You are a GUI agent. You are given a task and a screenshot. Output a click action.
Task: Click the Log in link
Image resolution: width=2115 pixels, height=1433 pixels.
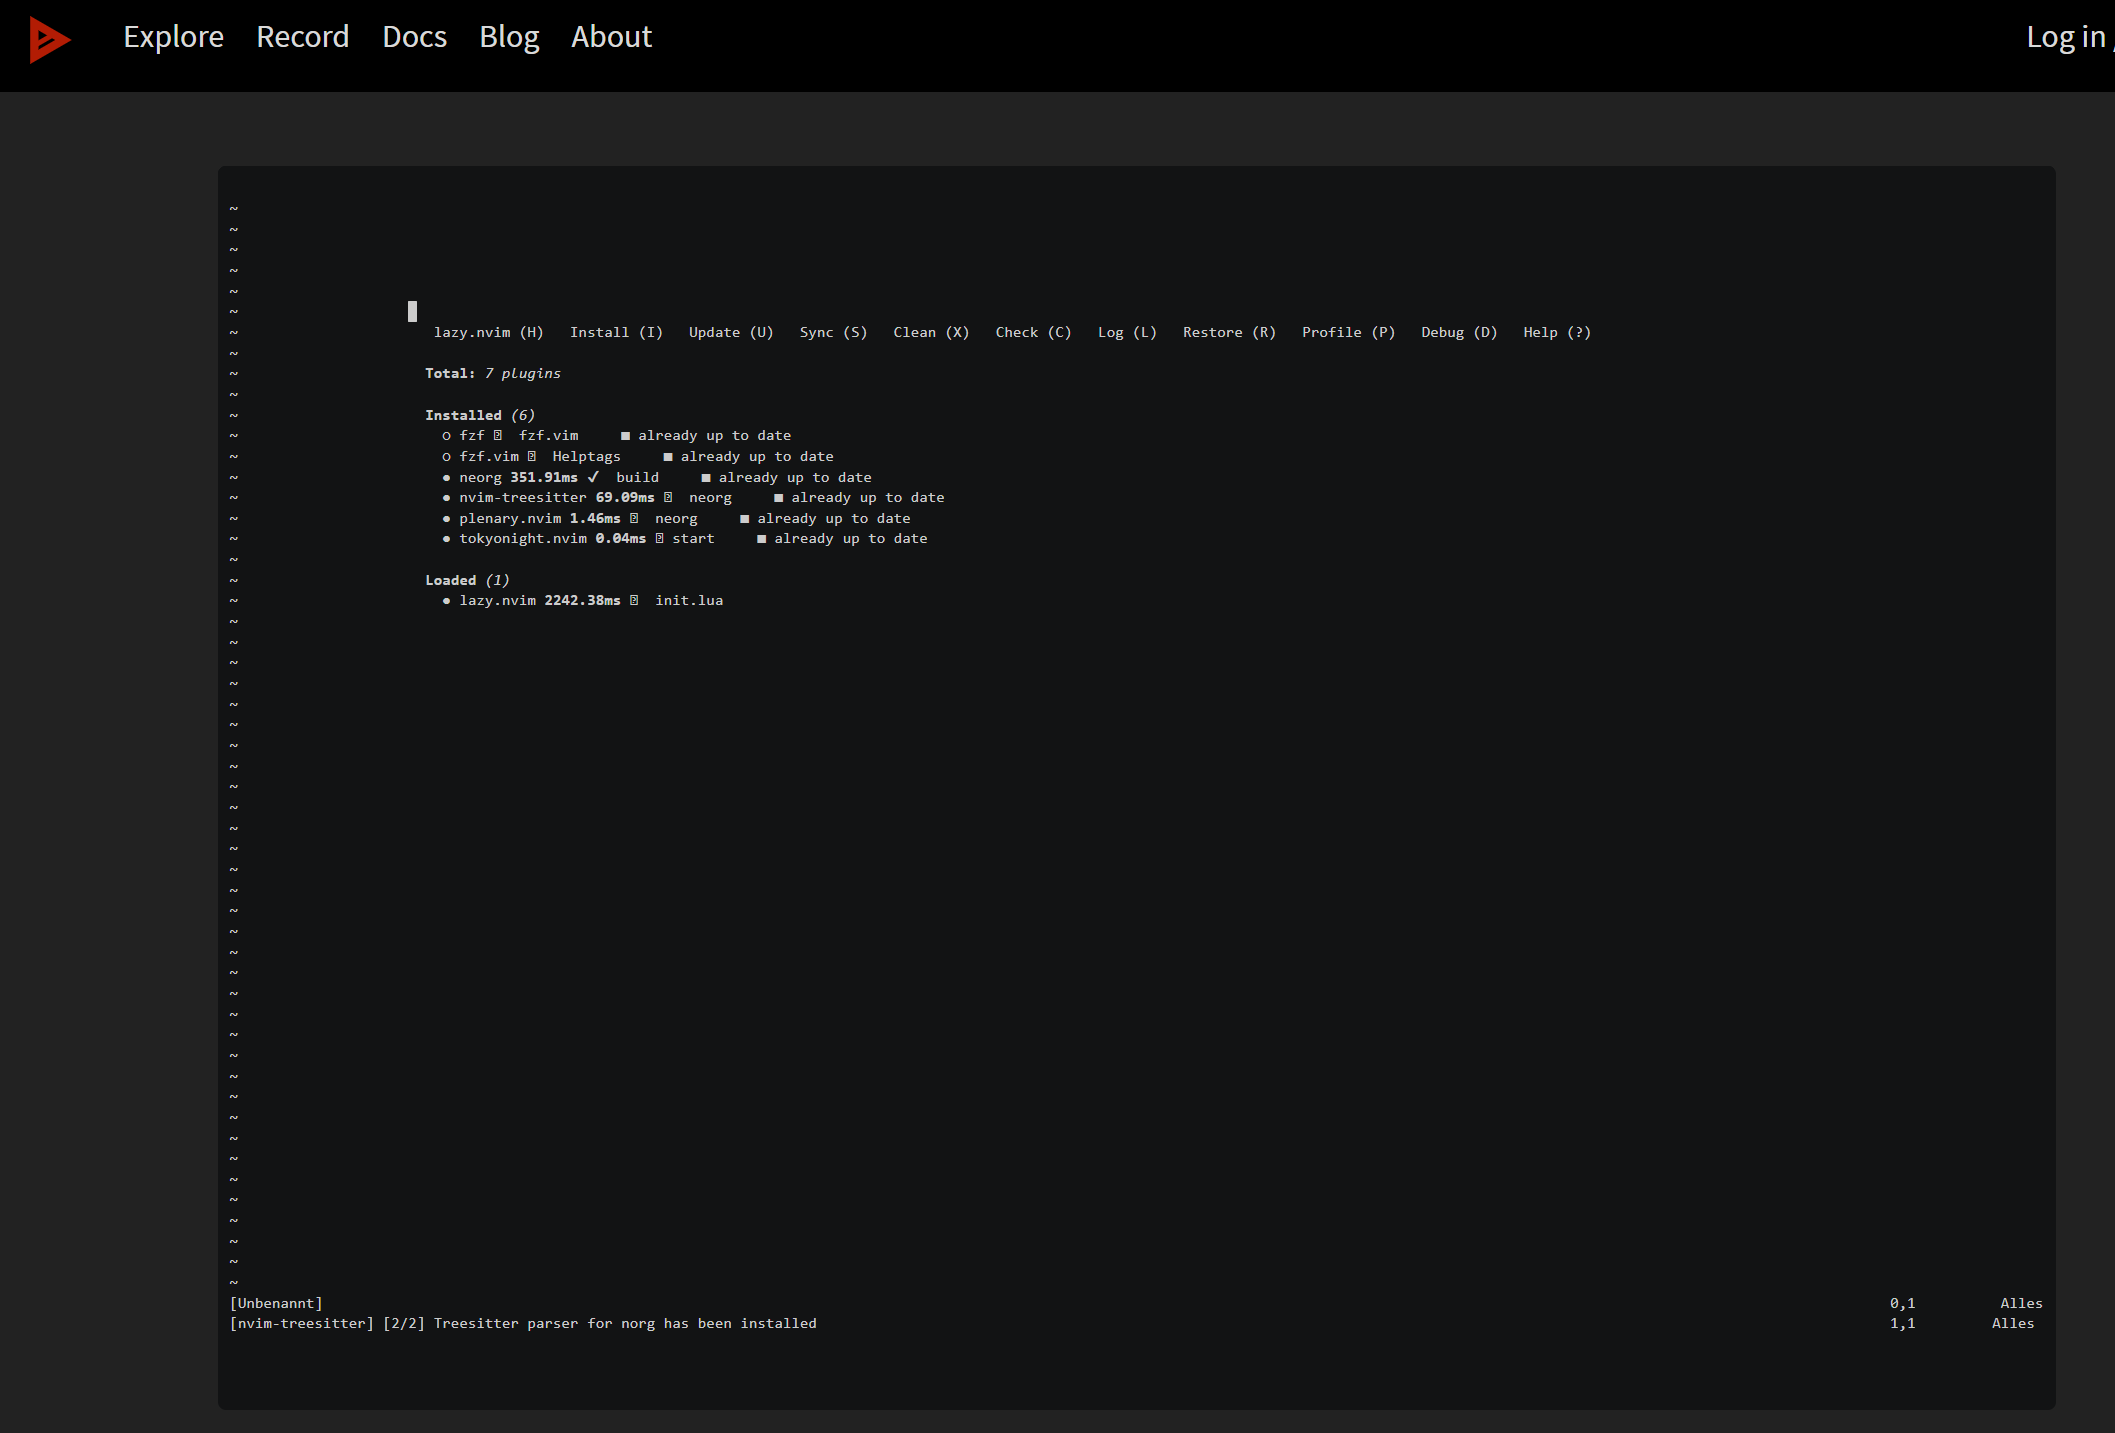tap(2064, 37)
